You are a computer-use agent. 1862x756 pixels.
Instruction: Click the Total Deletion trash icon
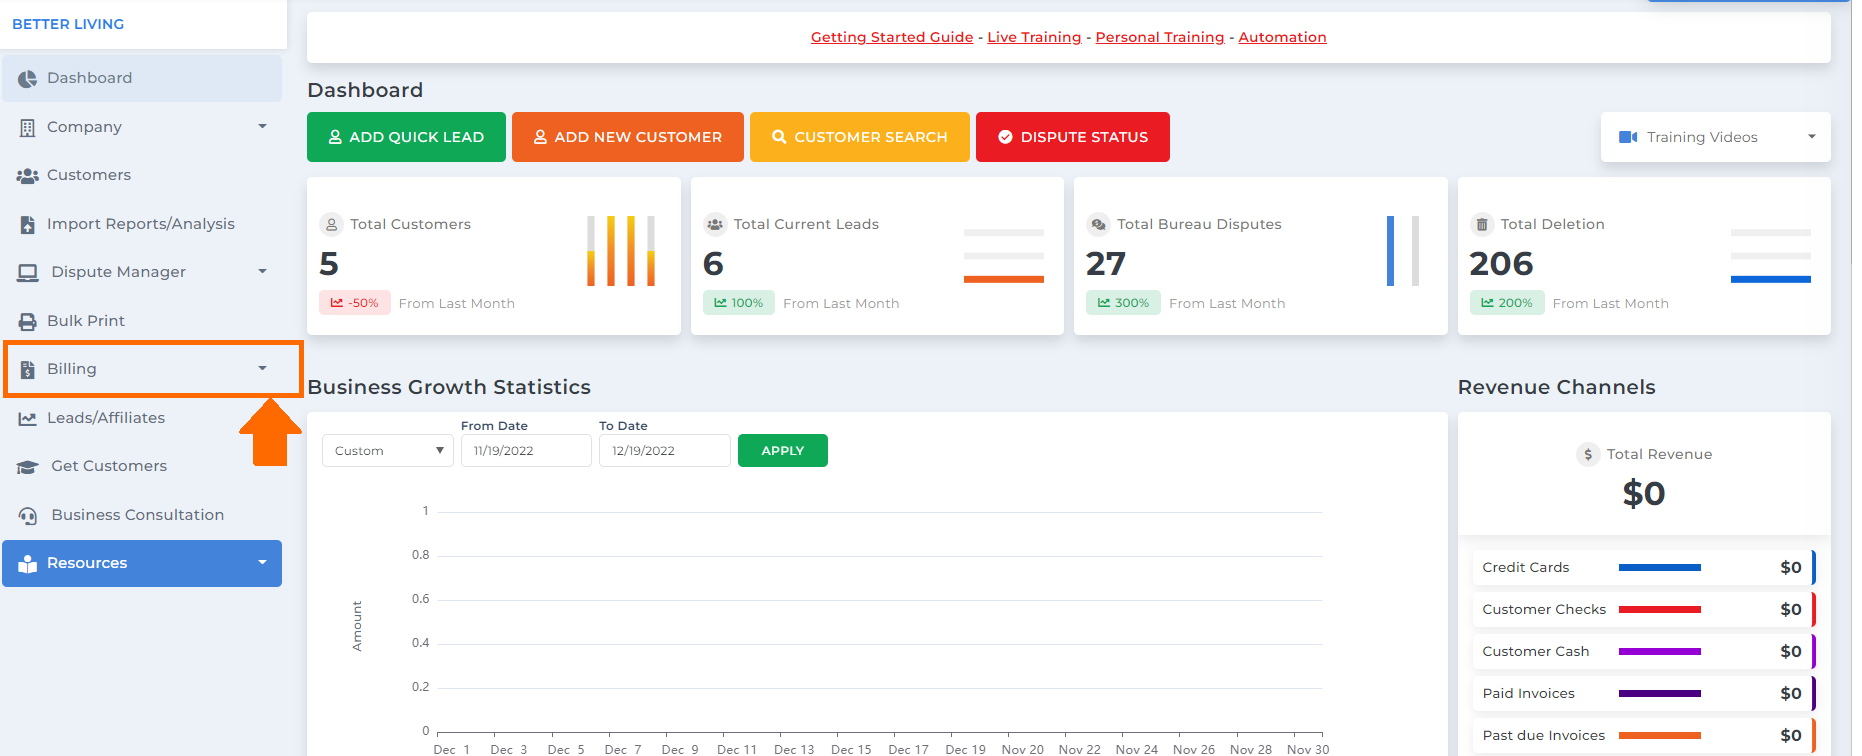[1482, 224]
